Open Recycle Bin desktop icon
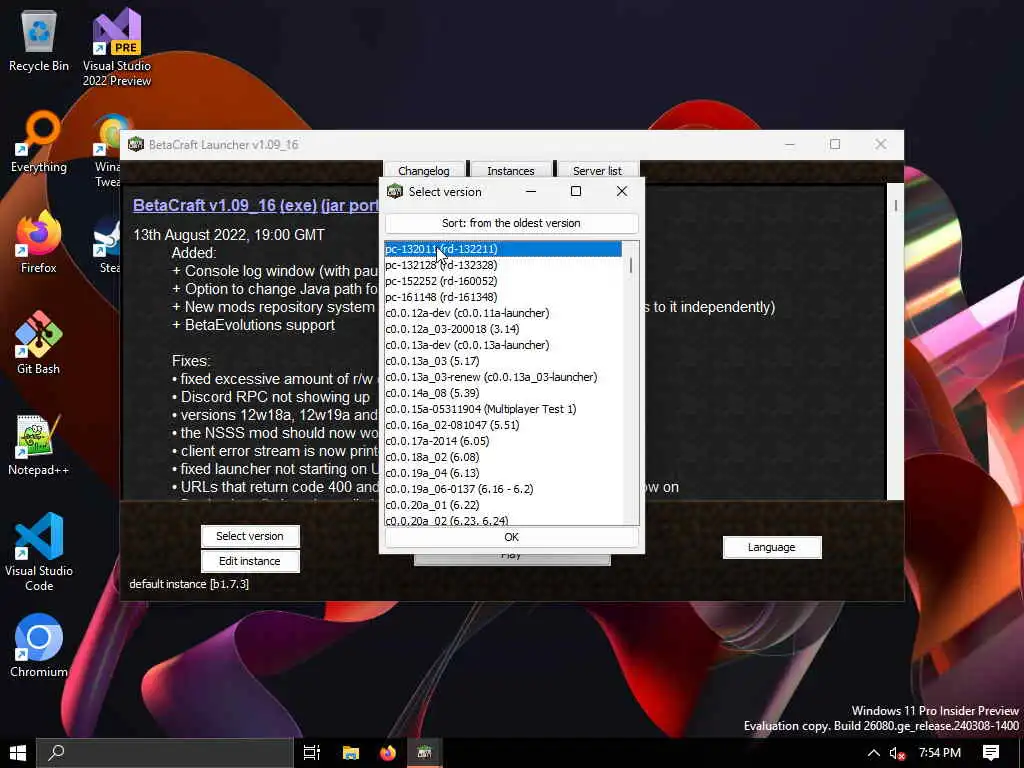The image size is (1024, 768). coord(39,42)
